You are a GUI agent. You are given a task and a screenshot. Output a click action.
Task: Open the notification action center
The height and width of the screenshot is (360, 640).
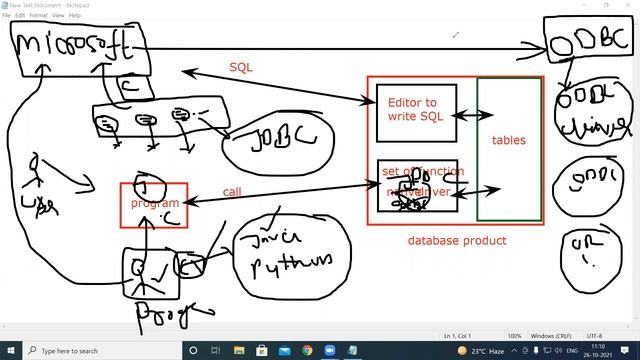624,351
